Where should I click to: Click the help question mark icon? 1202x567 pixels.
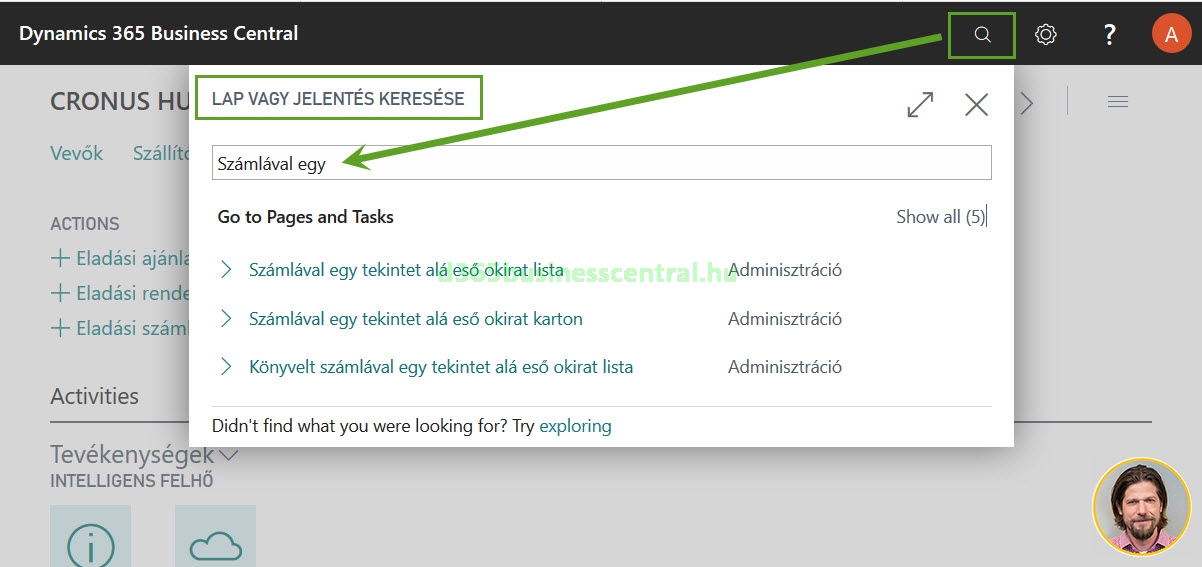(x=1109, y=35)
